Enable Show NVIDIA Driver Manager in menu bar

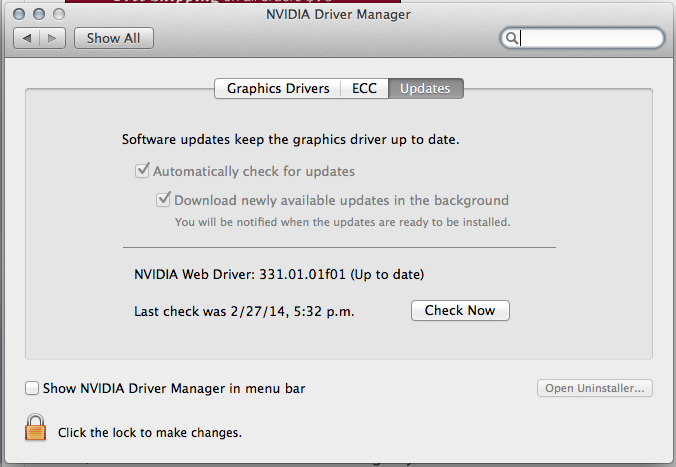tap(32, 388)
